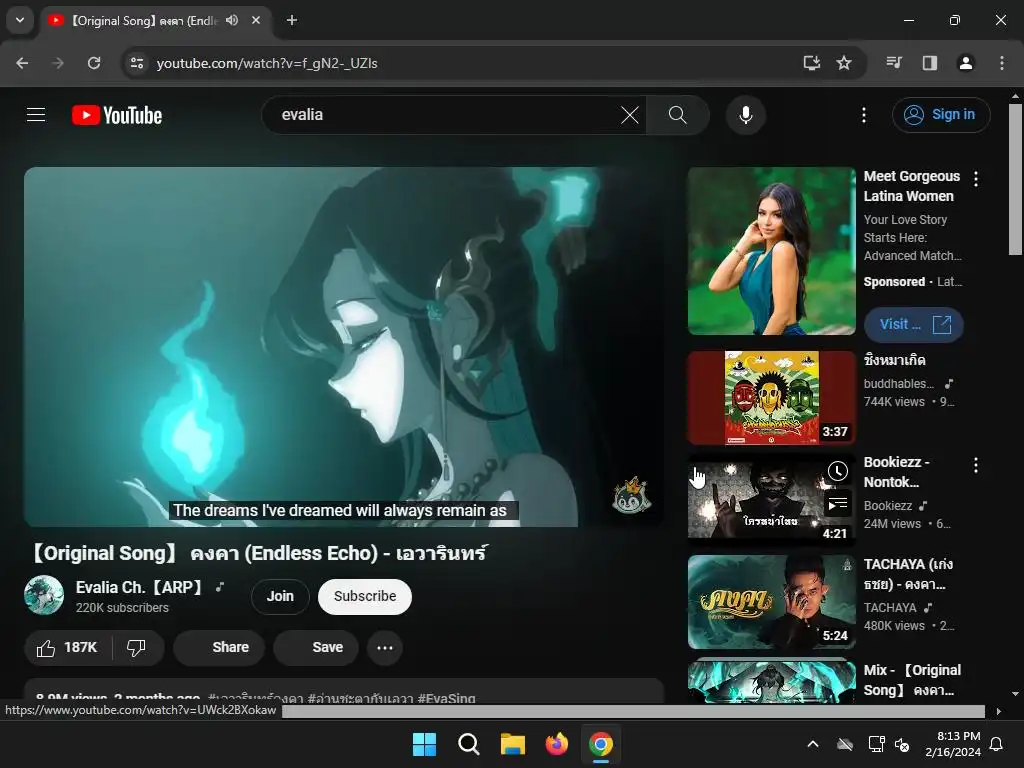Open Bookiezz - Nontok video title
The height and width of the screenshot is (768, 1024).
[896, 472]
